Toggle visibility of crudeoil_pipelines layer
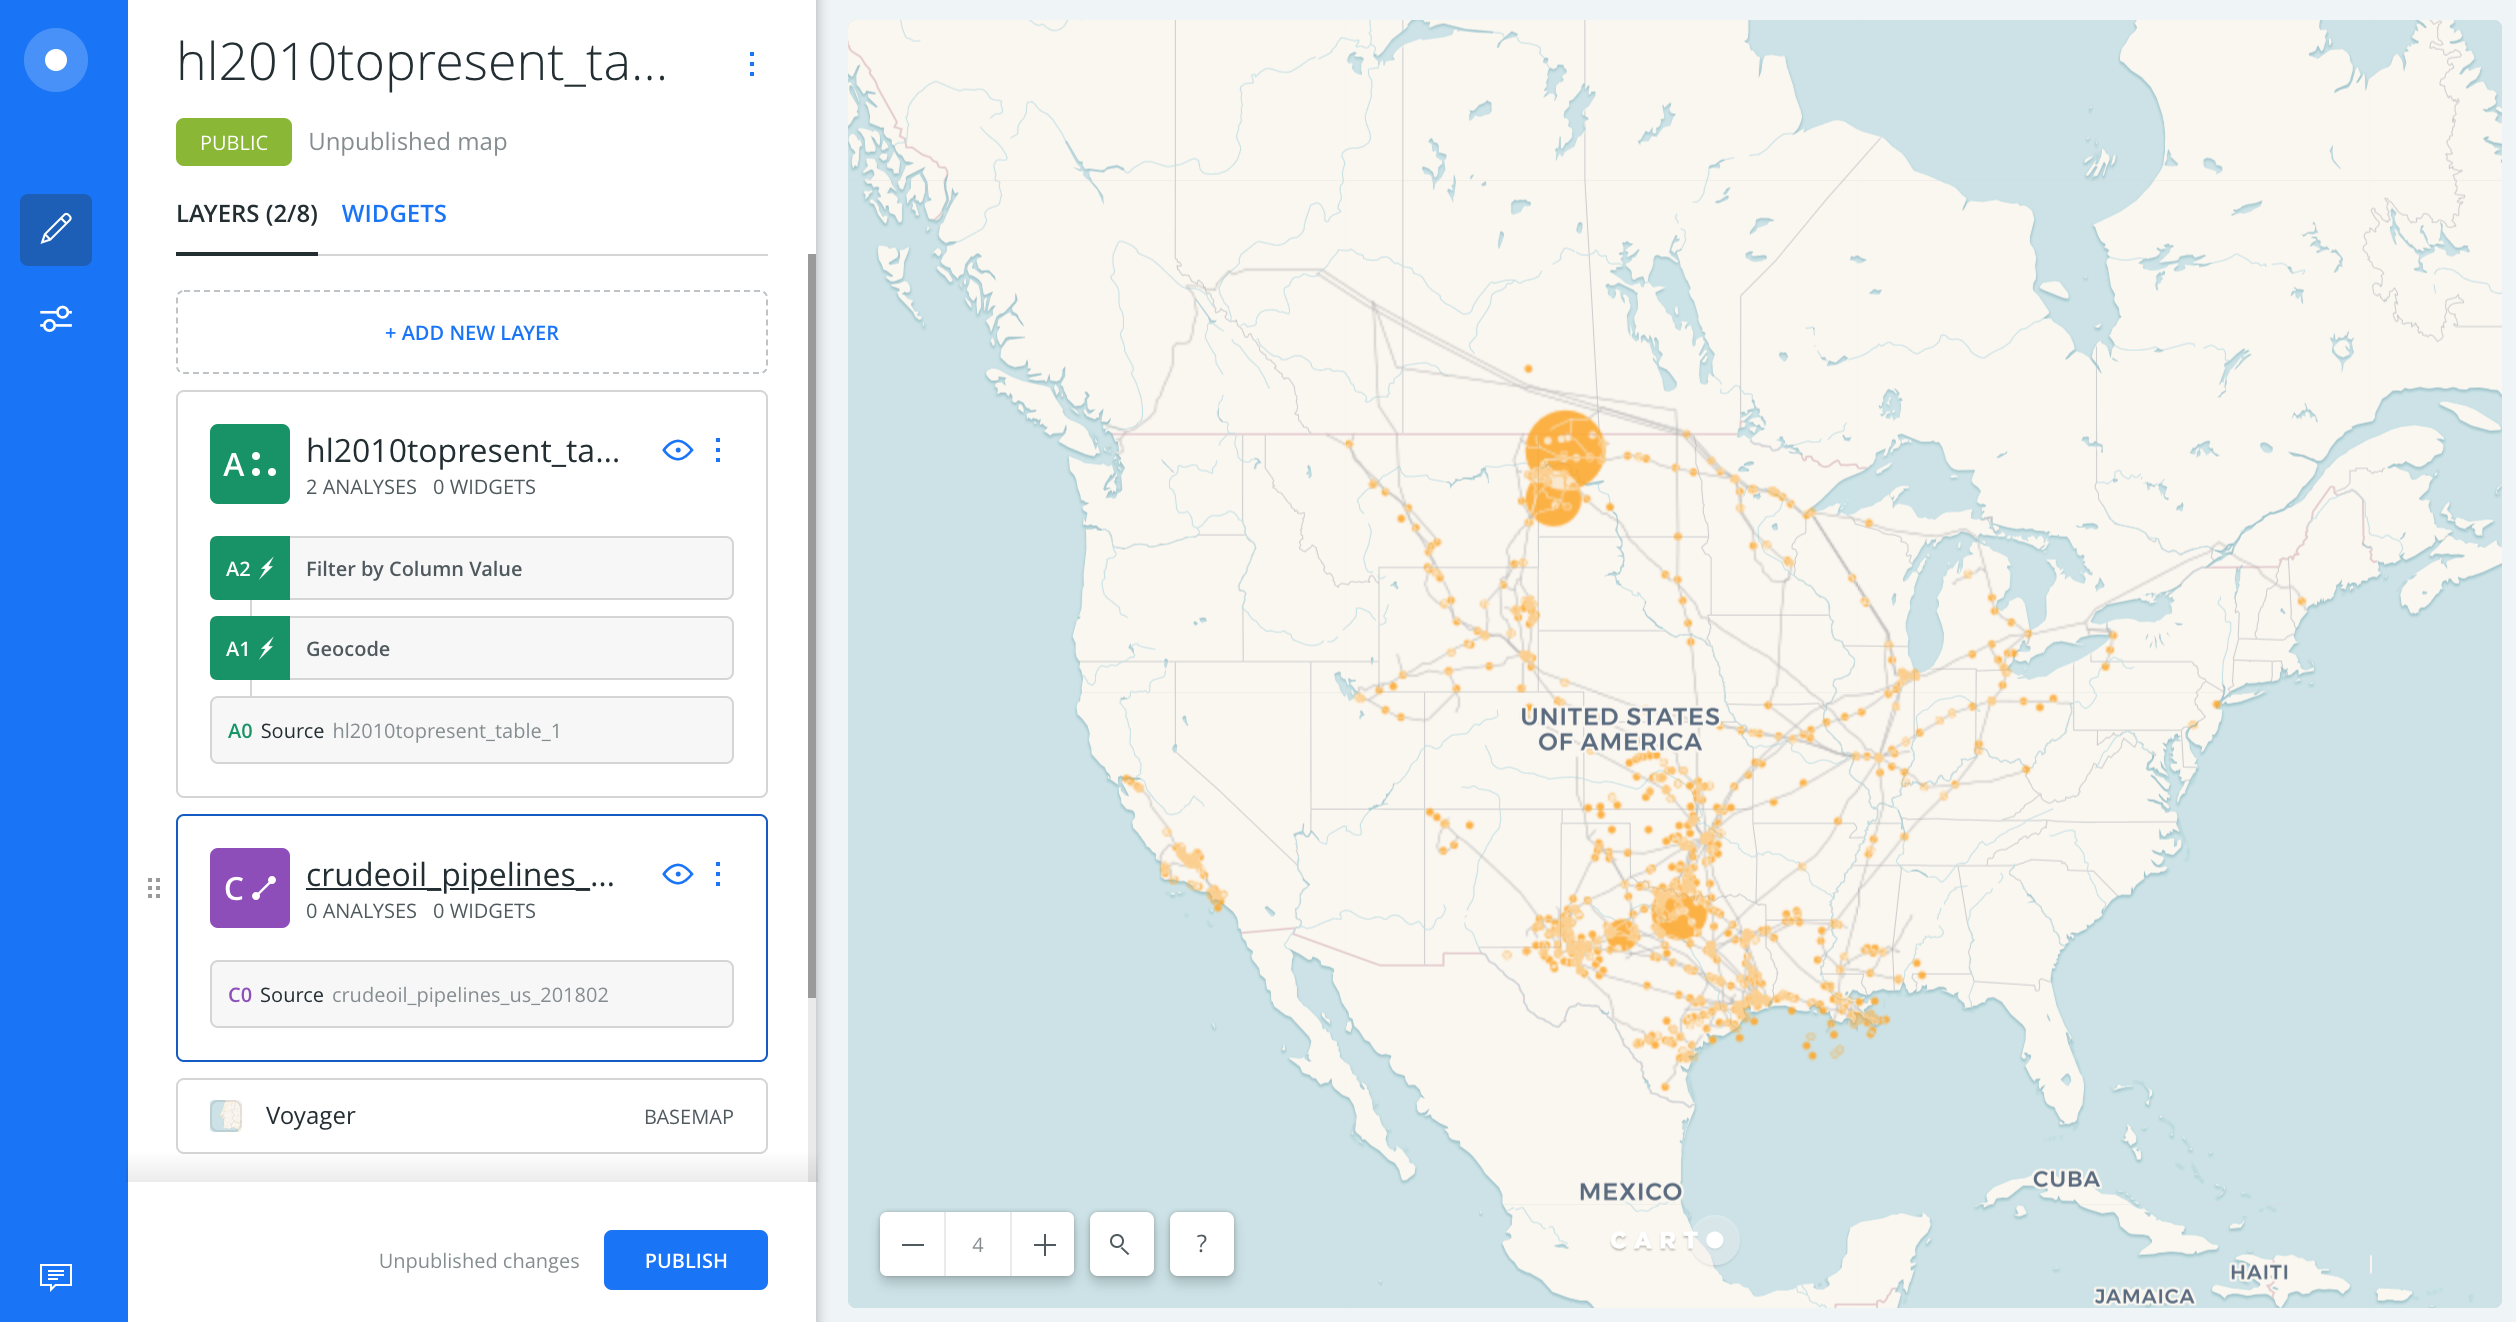The width and height of the screenshot is (2516, 1322). tap(678, 874)
